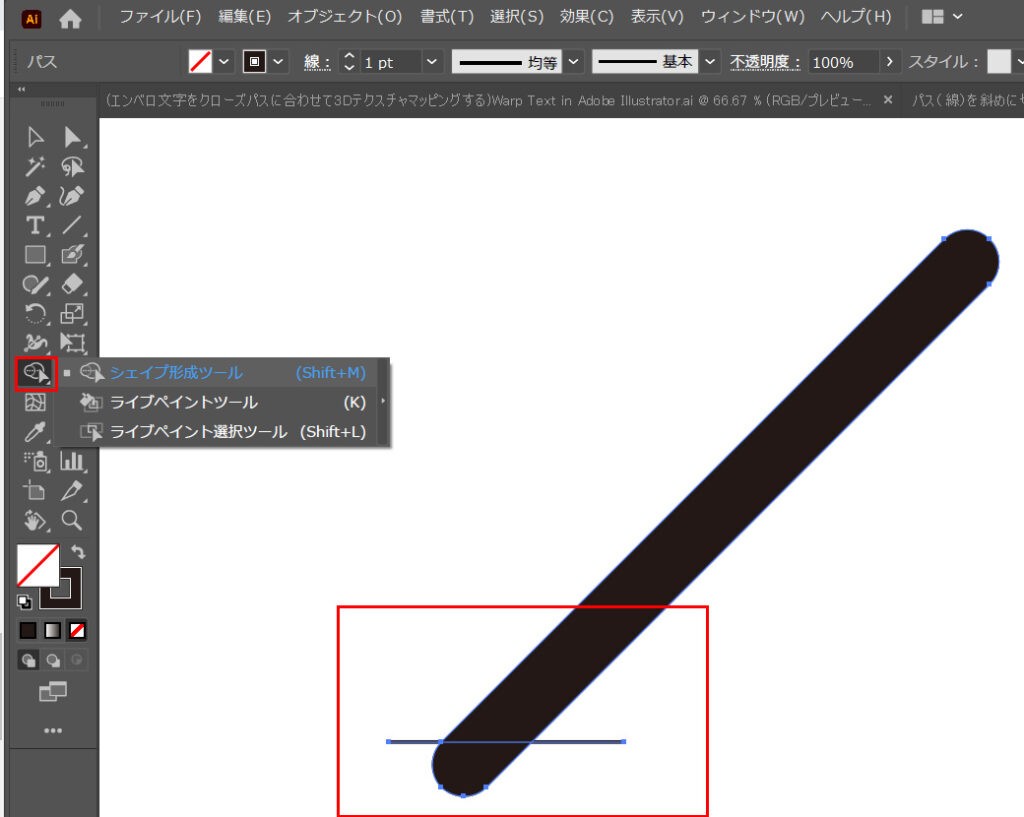Close the Warp Text document tab
This screenshot has height=817, width=1024.
(x=888, y=100)
